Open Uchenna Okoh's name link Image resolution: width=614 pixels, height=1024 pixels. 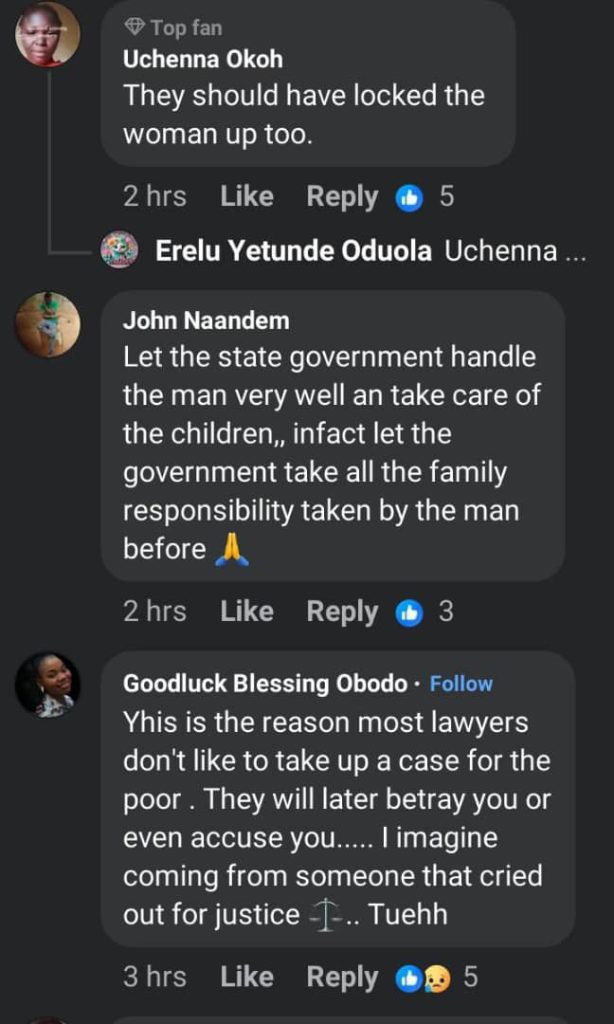[x=202, y=59]
